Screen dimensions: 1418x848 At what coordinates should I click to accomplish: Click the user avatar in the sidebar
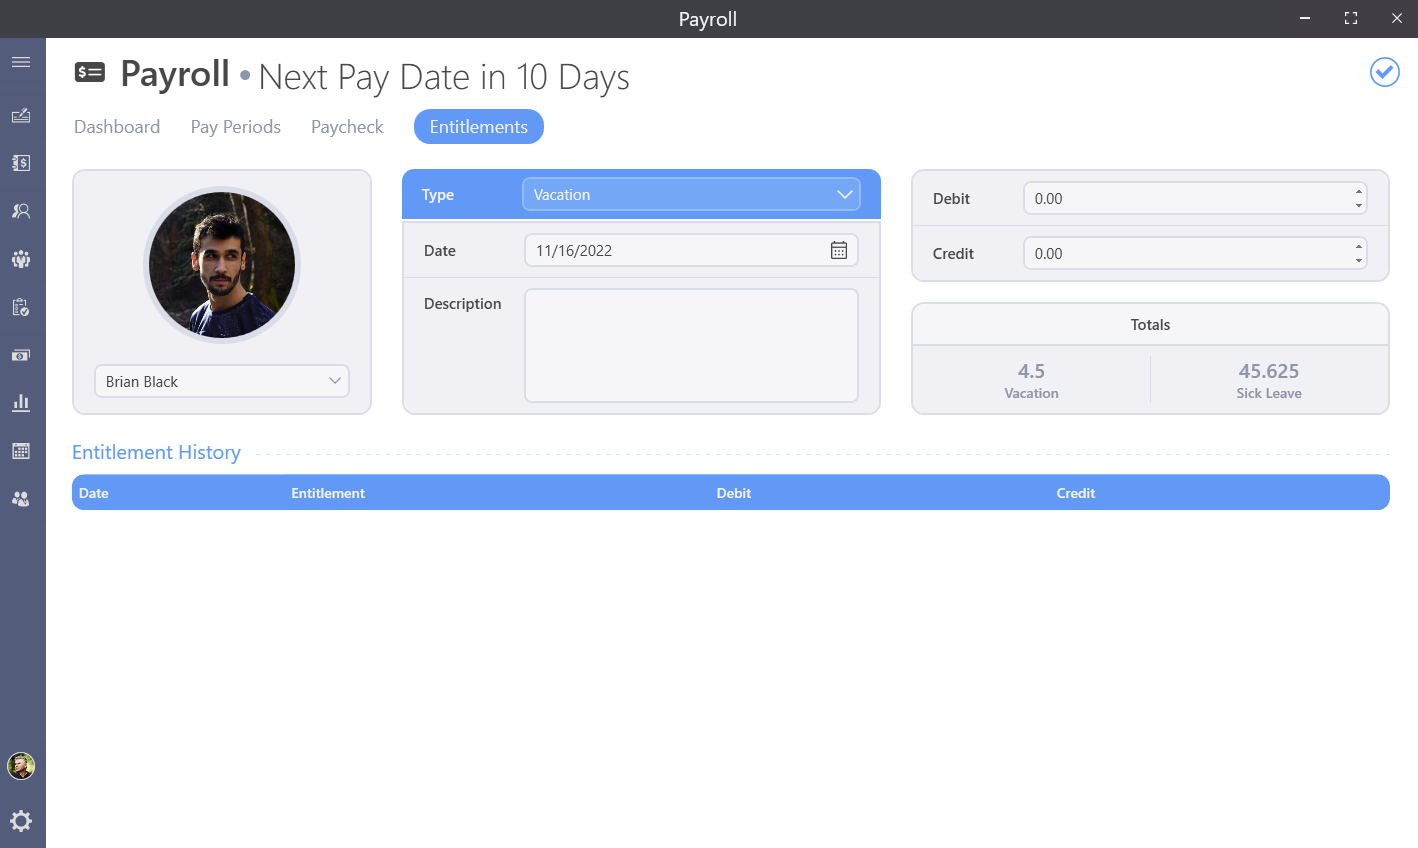click(x=21, y=766)
